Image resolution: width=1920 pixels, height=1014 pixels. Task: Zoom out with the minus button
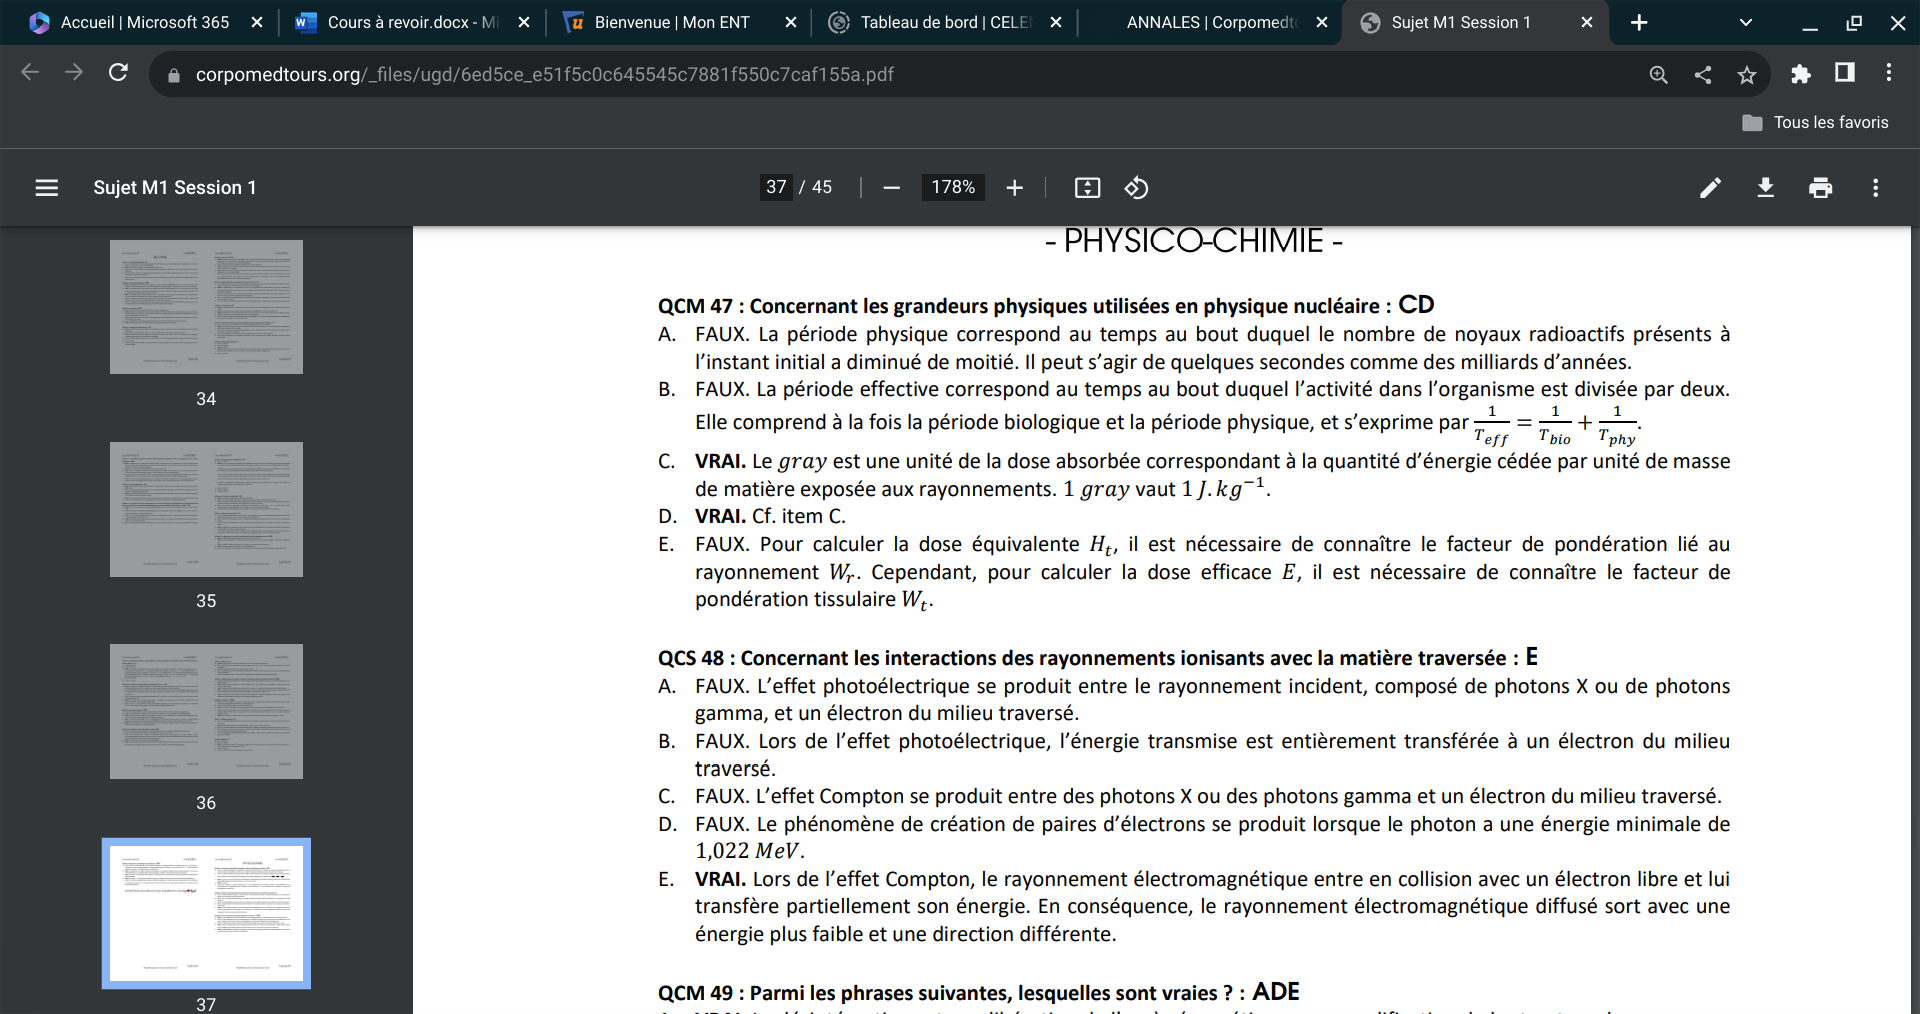[x=892, y=188]
